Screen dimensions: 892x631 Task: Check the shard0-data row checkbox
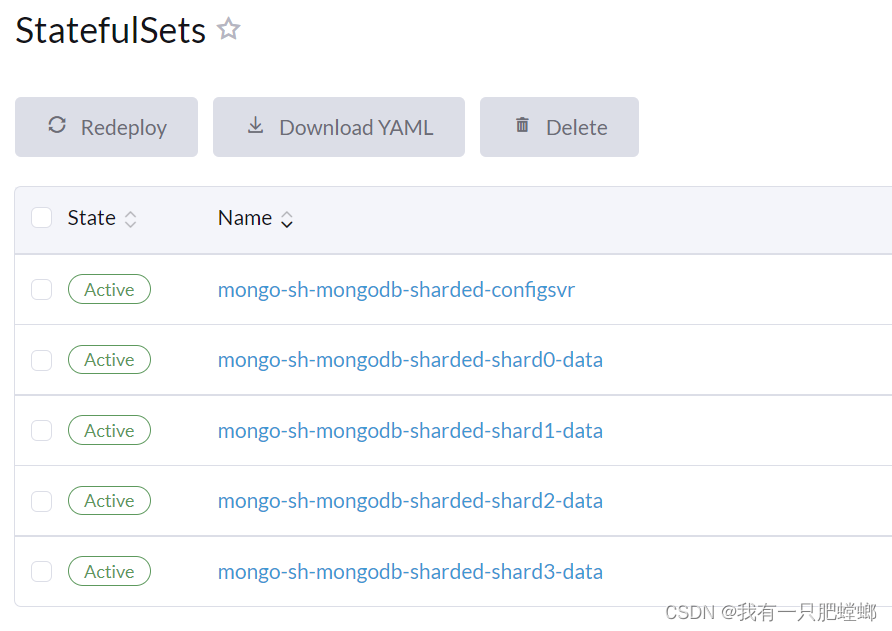(x=41, y=360)
